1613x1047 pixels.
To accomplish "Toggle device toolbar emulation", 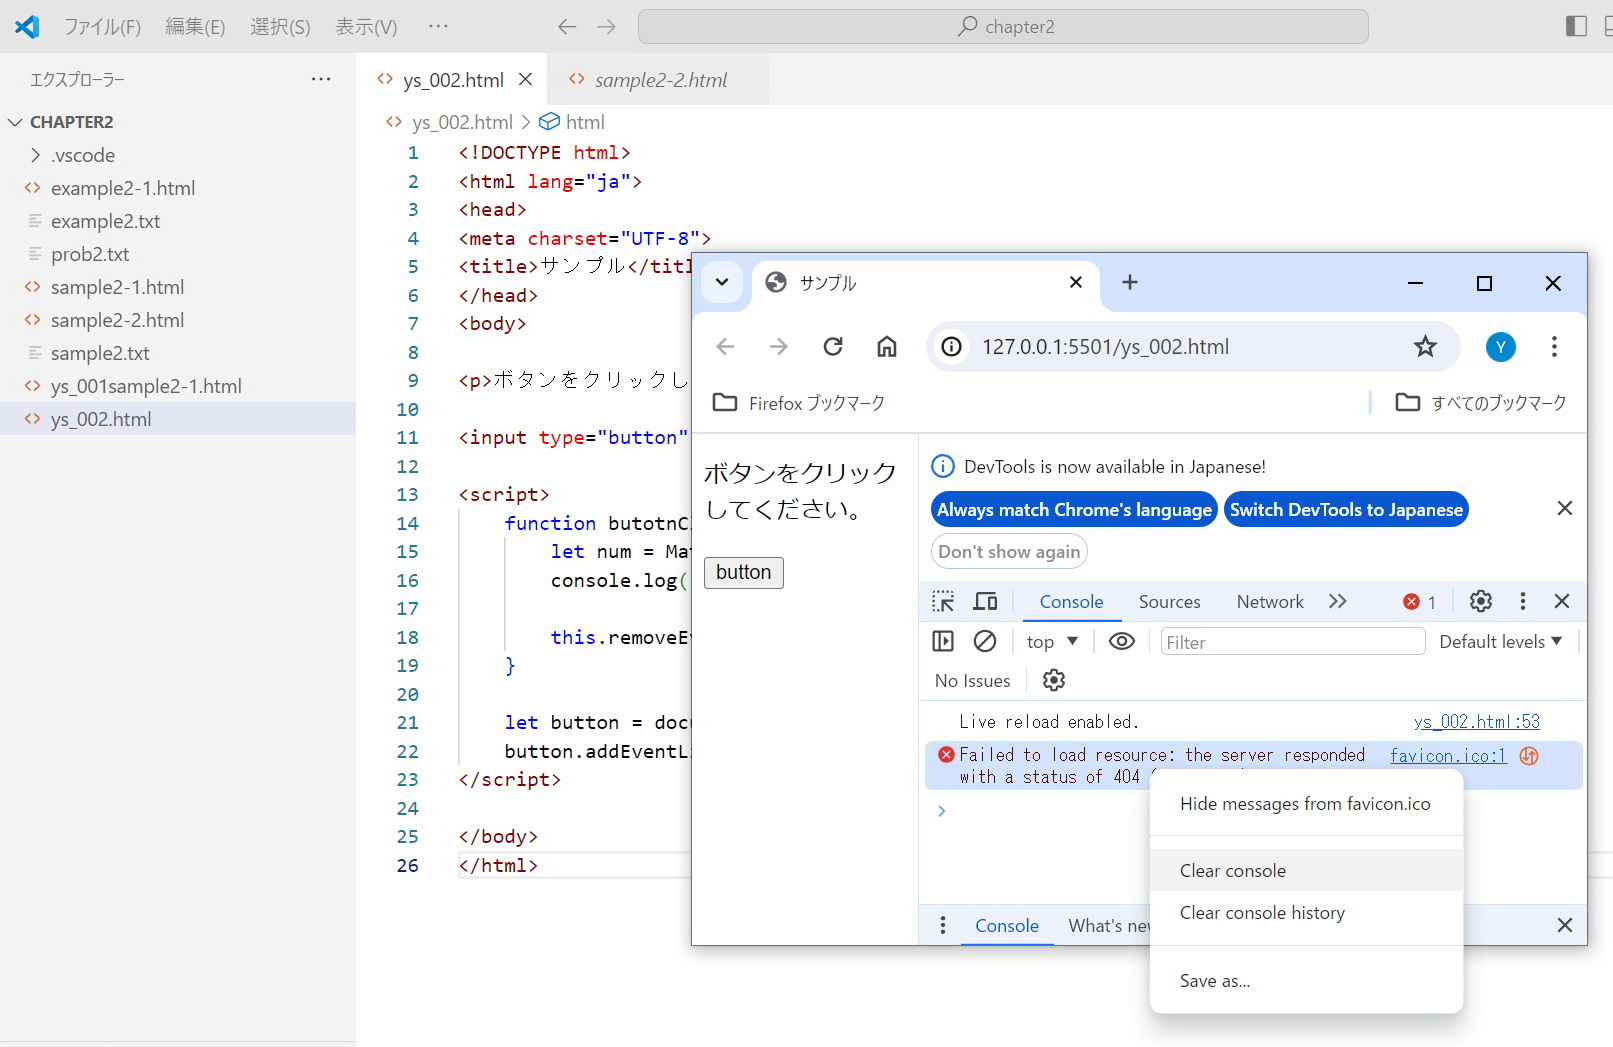I will click(985, 601).
